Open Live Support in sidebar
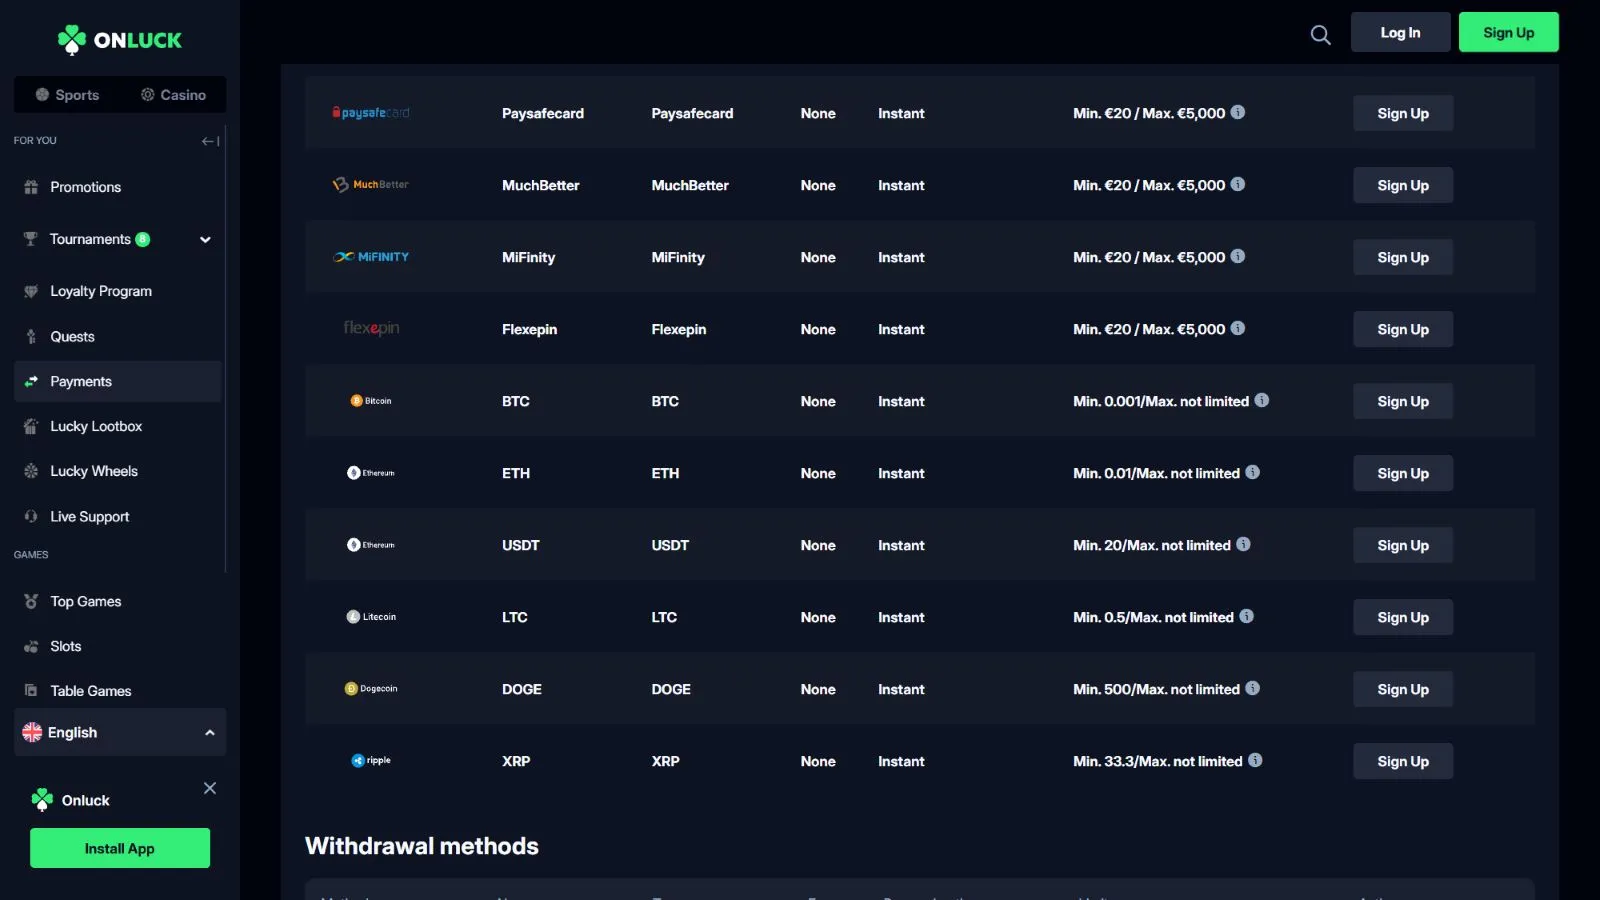Image resolution: width=1600 pixels, height=900 pixels. click(x=89, y=517)
